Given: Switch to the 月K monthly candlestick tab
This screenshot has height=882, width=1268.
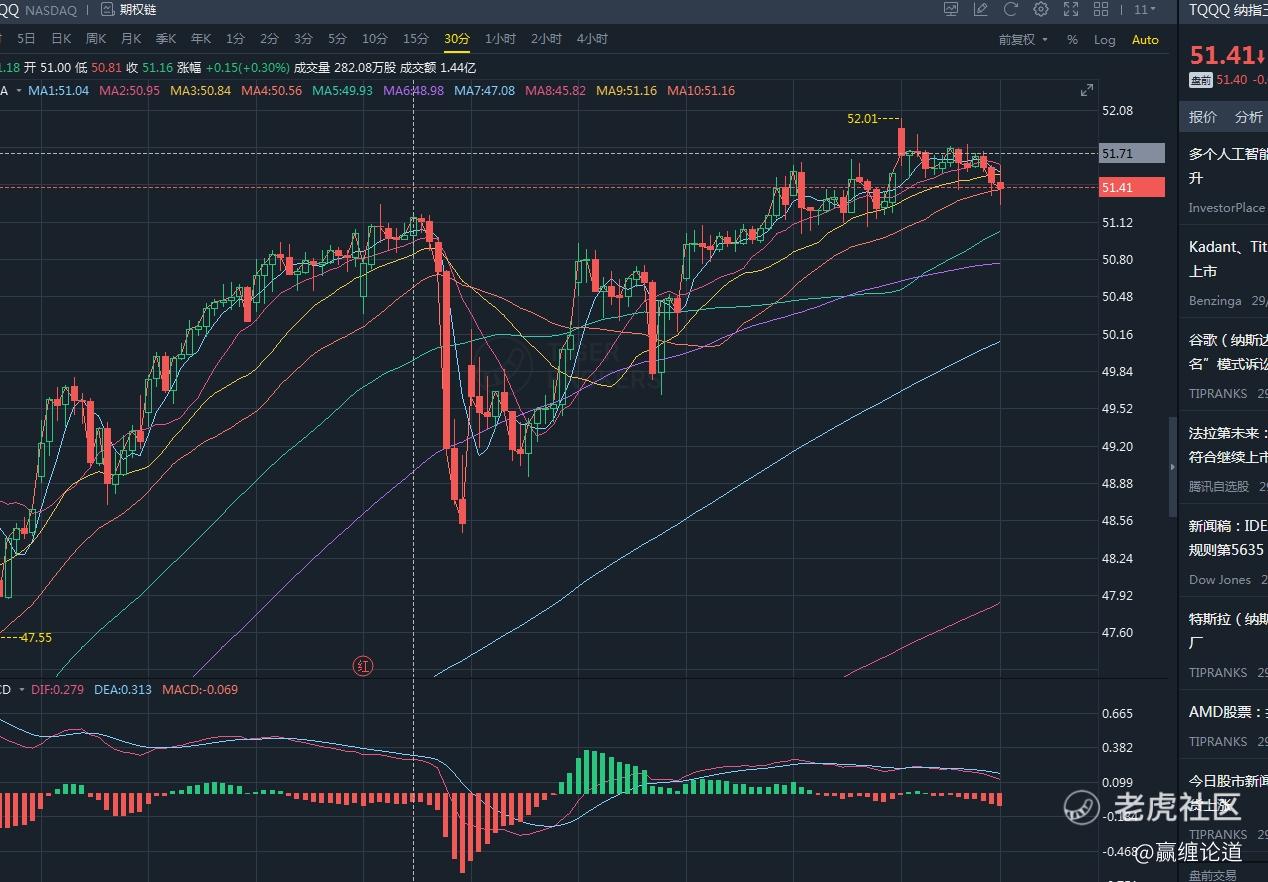Looking at the screenshot, I should tap(131, 39).
